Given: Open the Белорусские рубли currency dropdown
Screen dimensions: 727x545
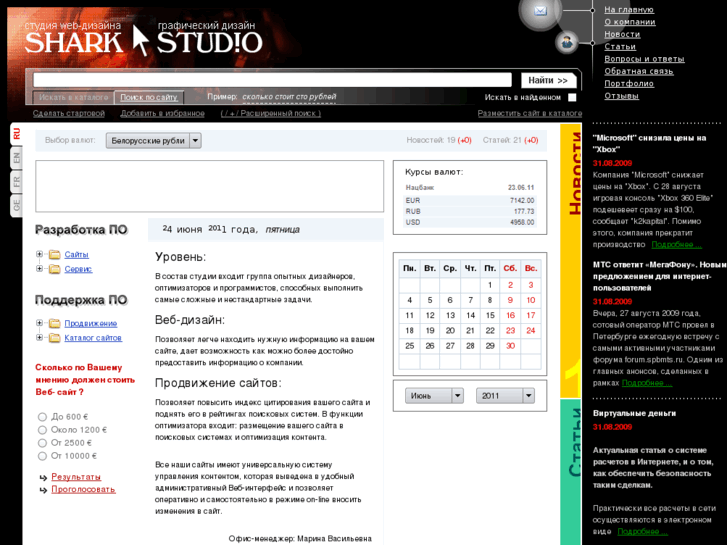Looking at the screenshot, I should (x=153, y=141).
